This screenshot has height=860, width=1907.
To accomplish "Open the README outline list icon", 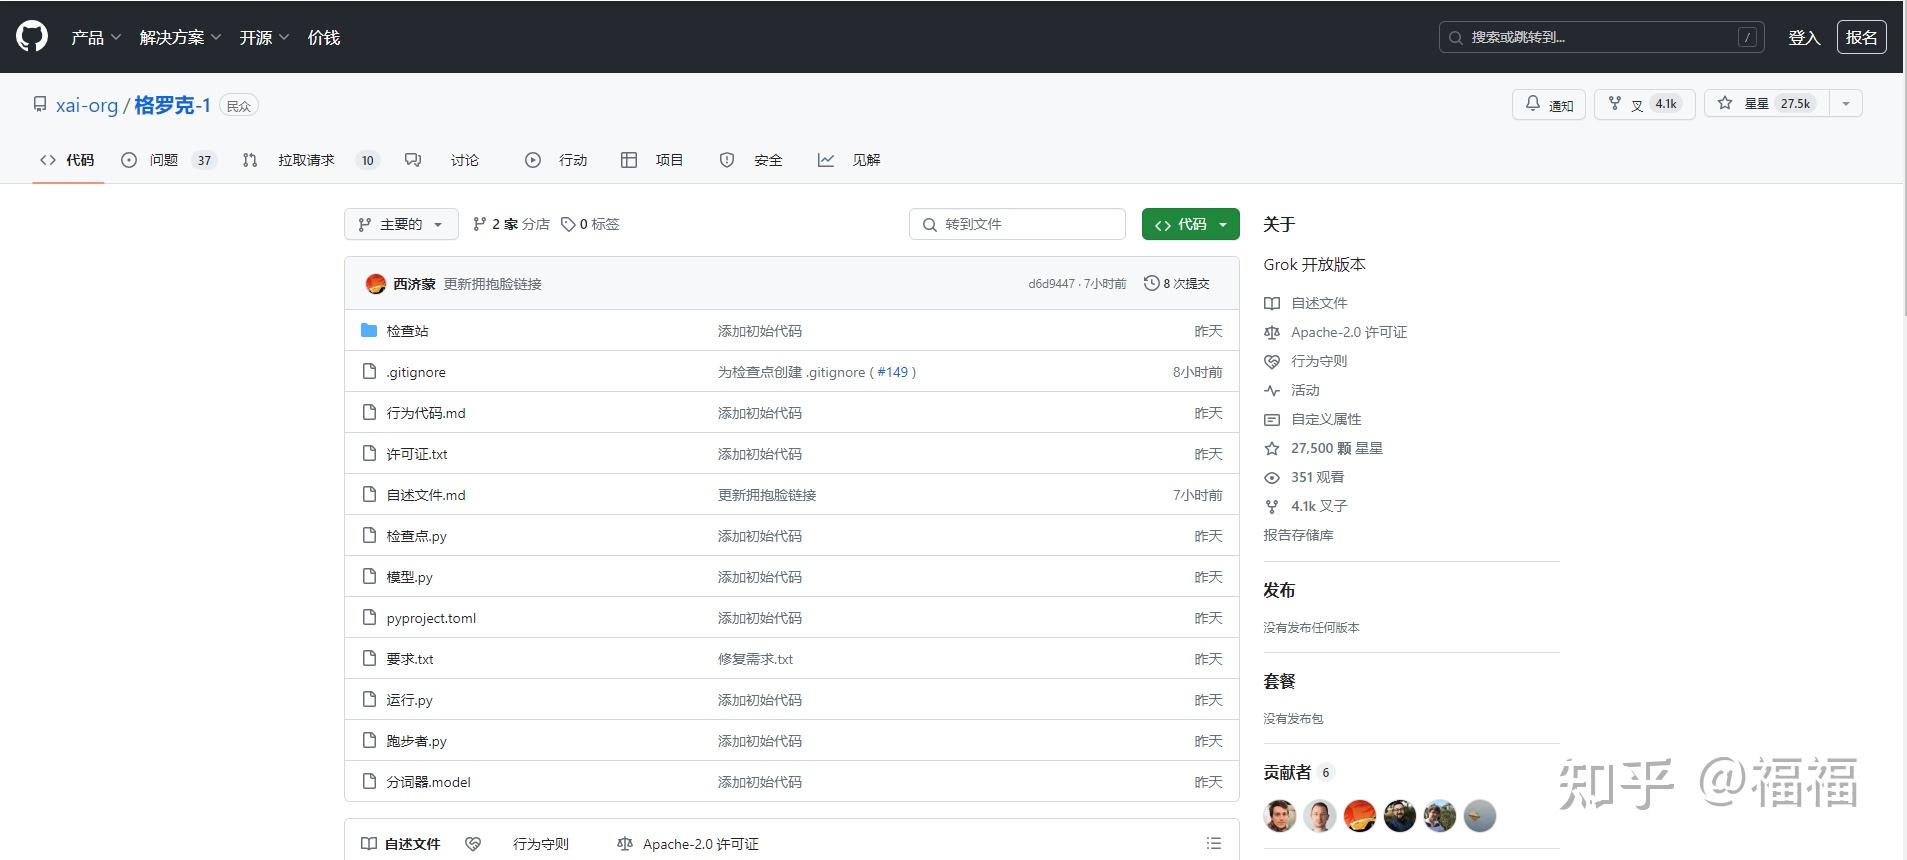I will click(1214, 843).
